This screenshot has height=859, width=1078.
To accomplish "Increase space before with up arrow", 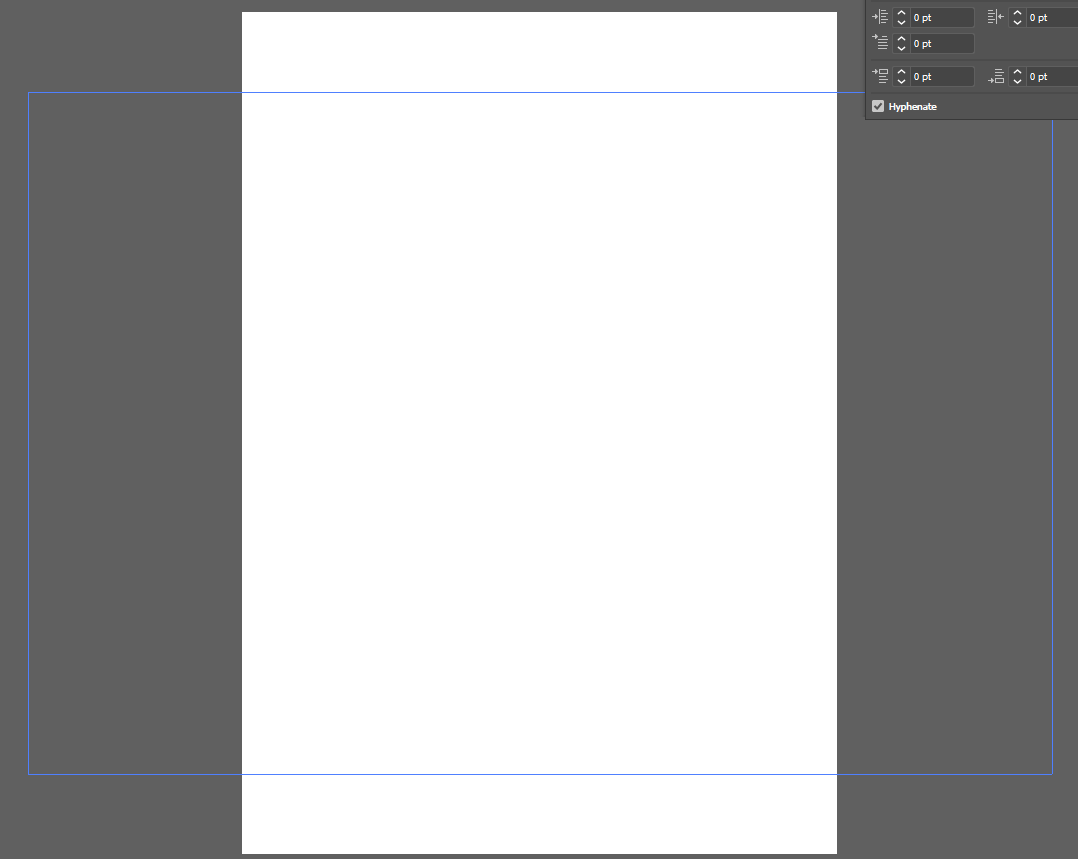I will tap(901, 72).
